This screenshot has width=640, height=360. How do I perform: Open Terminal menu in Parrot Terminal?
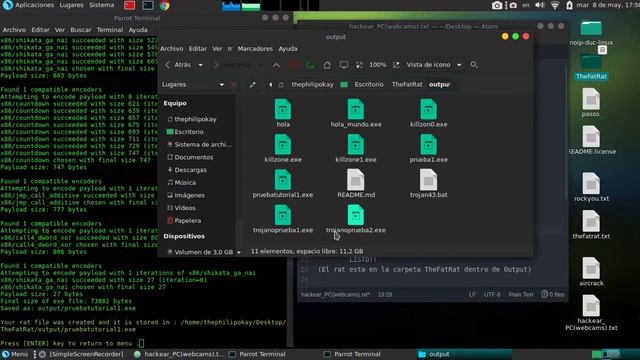tap(110, 30)
